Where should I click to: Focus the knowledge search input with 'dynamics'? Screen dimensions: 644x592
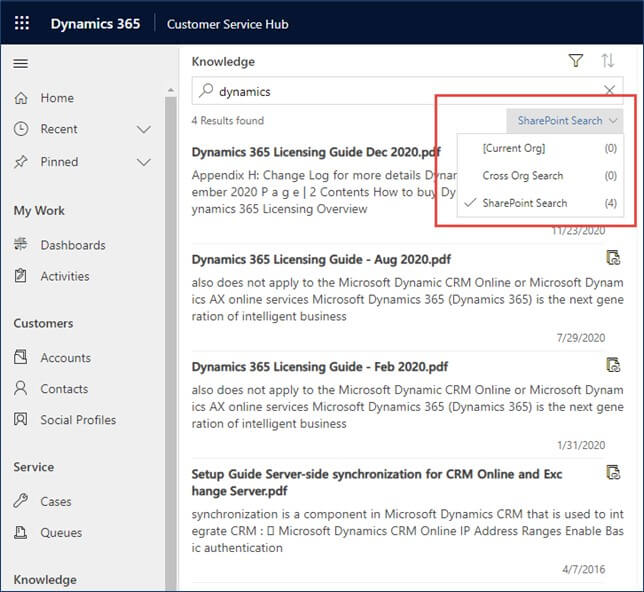click(407, 90)
